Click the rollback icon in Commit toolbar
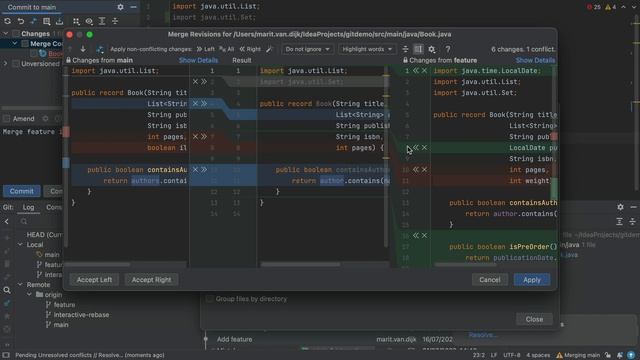This screenshot has width=640, height=360. click(21, 21)
